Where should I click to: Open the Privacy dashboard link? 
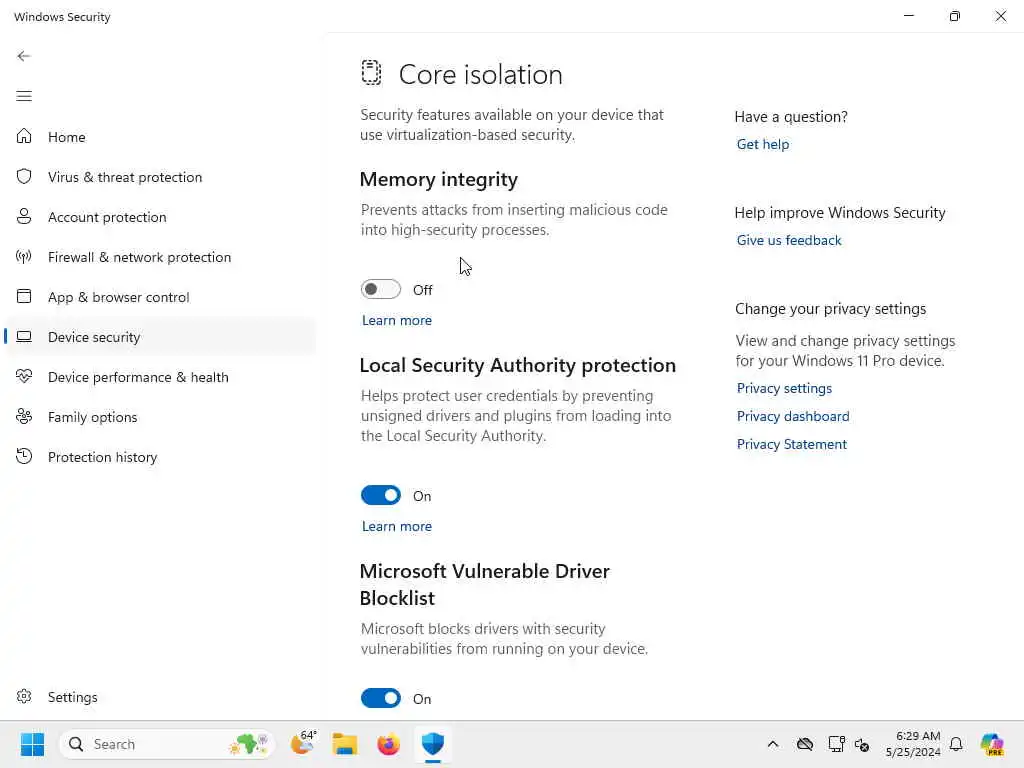(x=793, y=416)
